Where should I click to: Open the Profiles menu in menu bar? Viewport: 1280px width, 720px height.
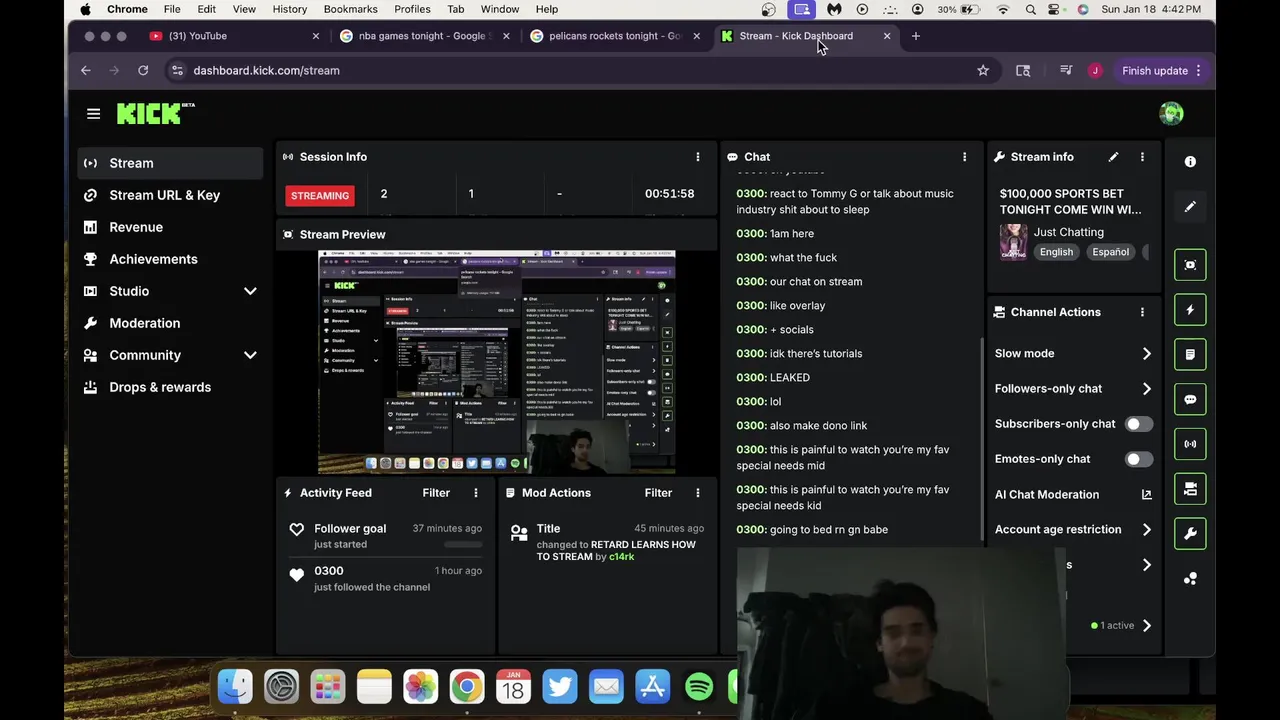tap(412, 9)
